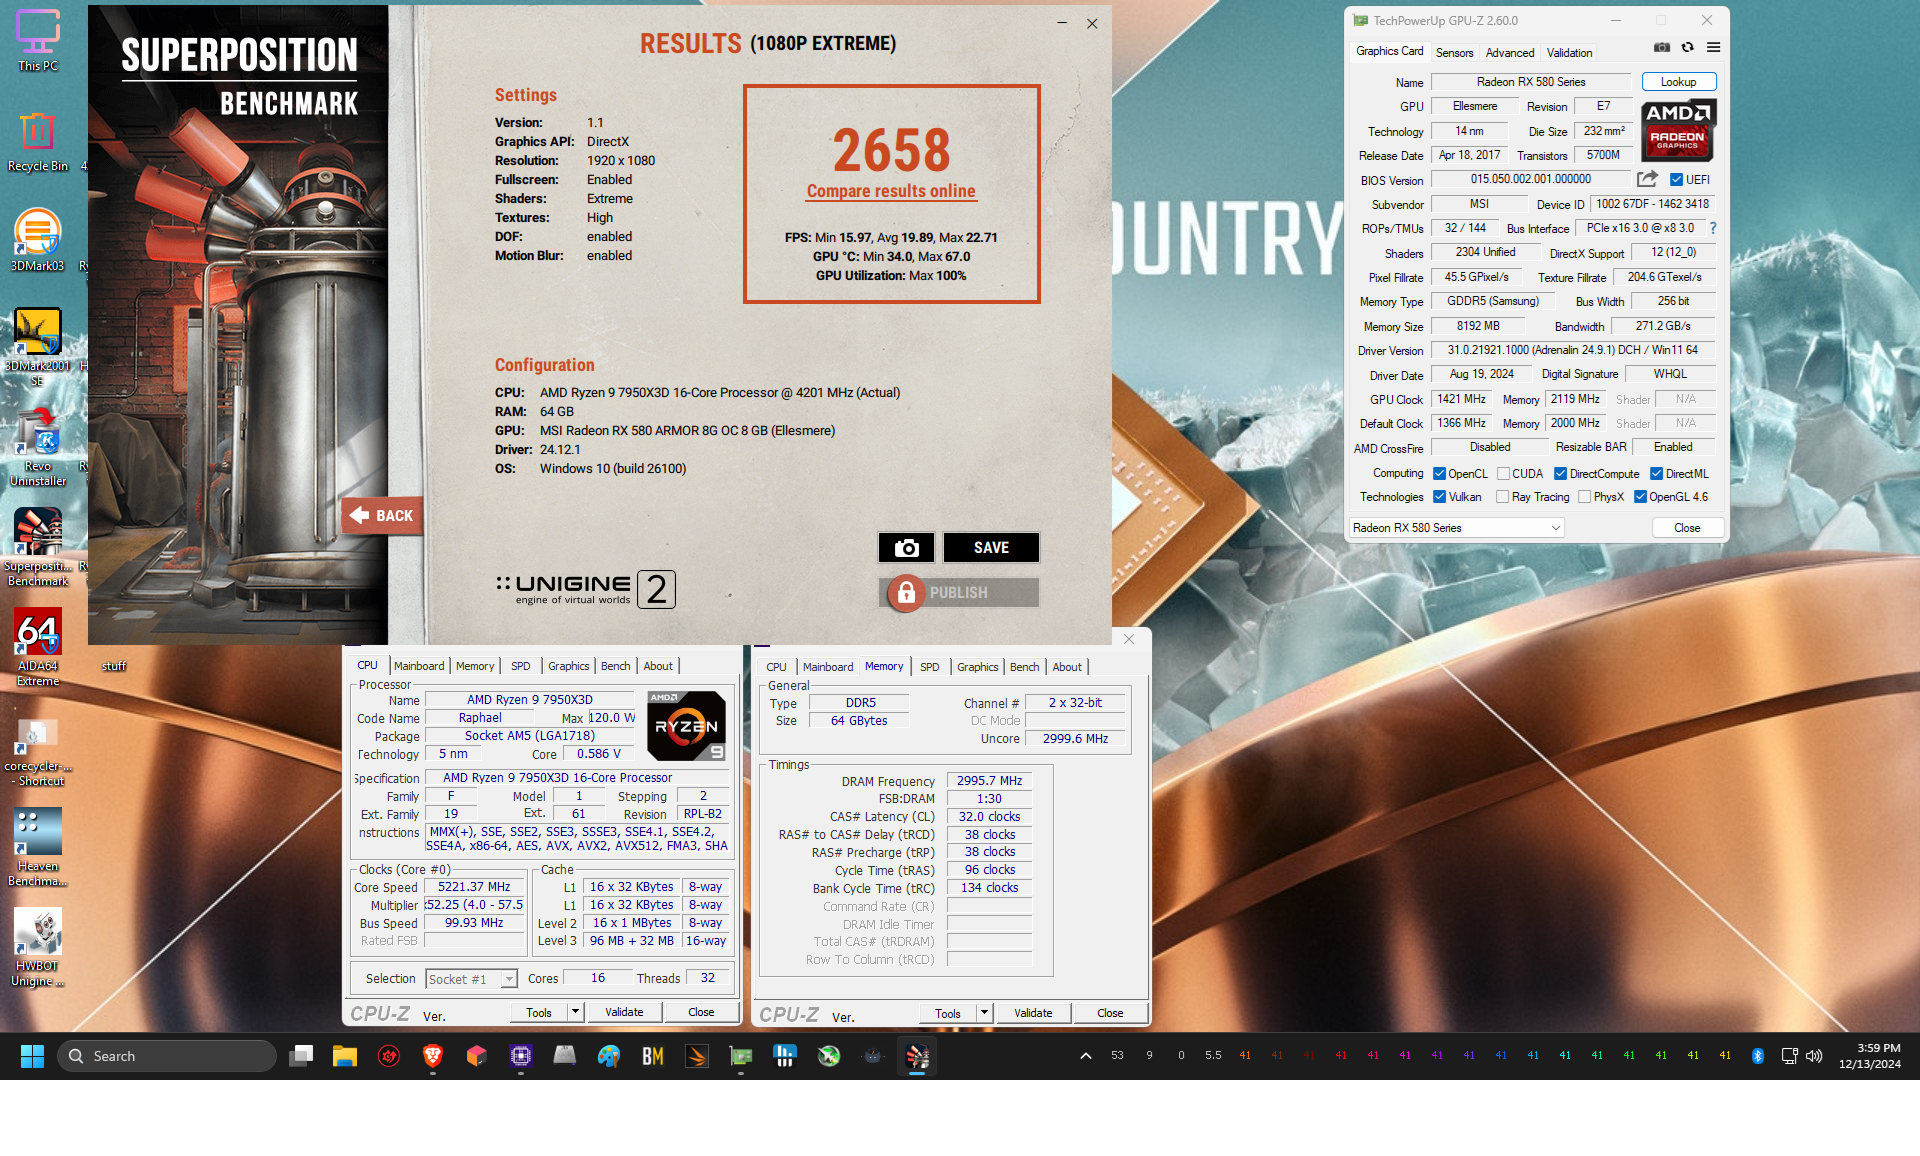The image size is (1920, 1156).
Task: Open the Compare results online link
Action: click(891, 191)
